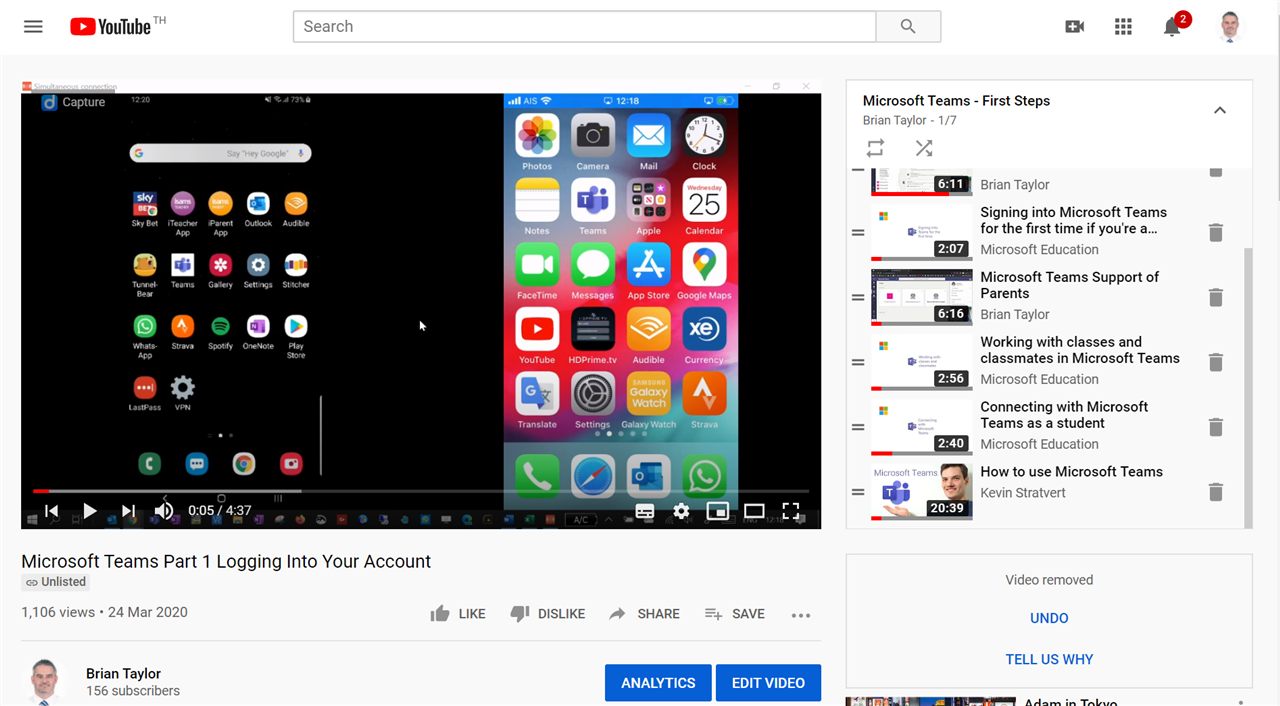This screenshot has height=706, width=1280.
Task: Like the video
Action: pyautogui.click(x=458, y=614)
